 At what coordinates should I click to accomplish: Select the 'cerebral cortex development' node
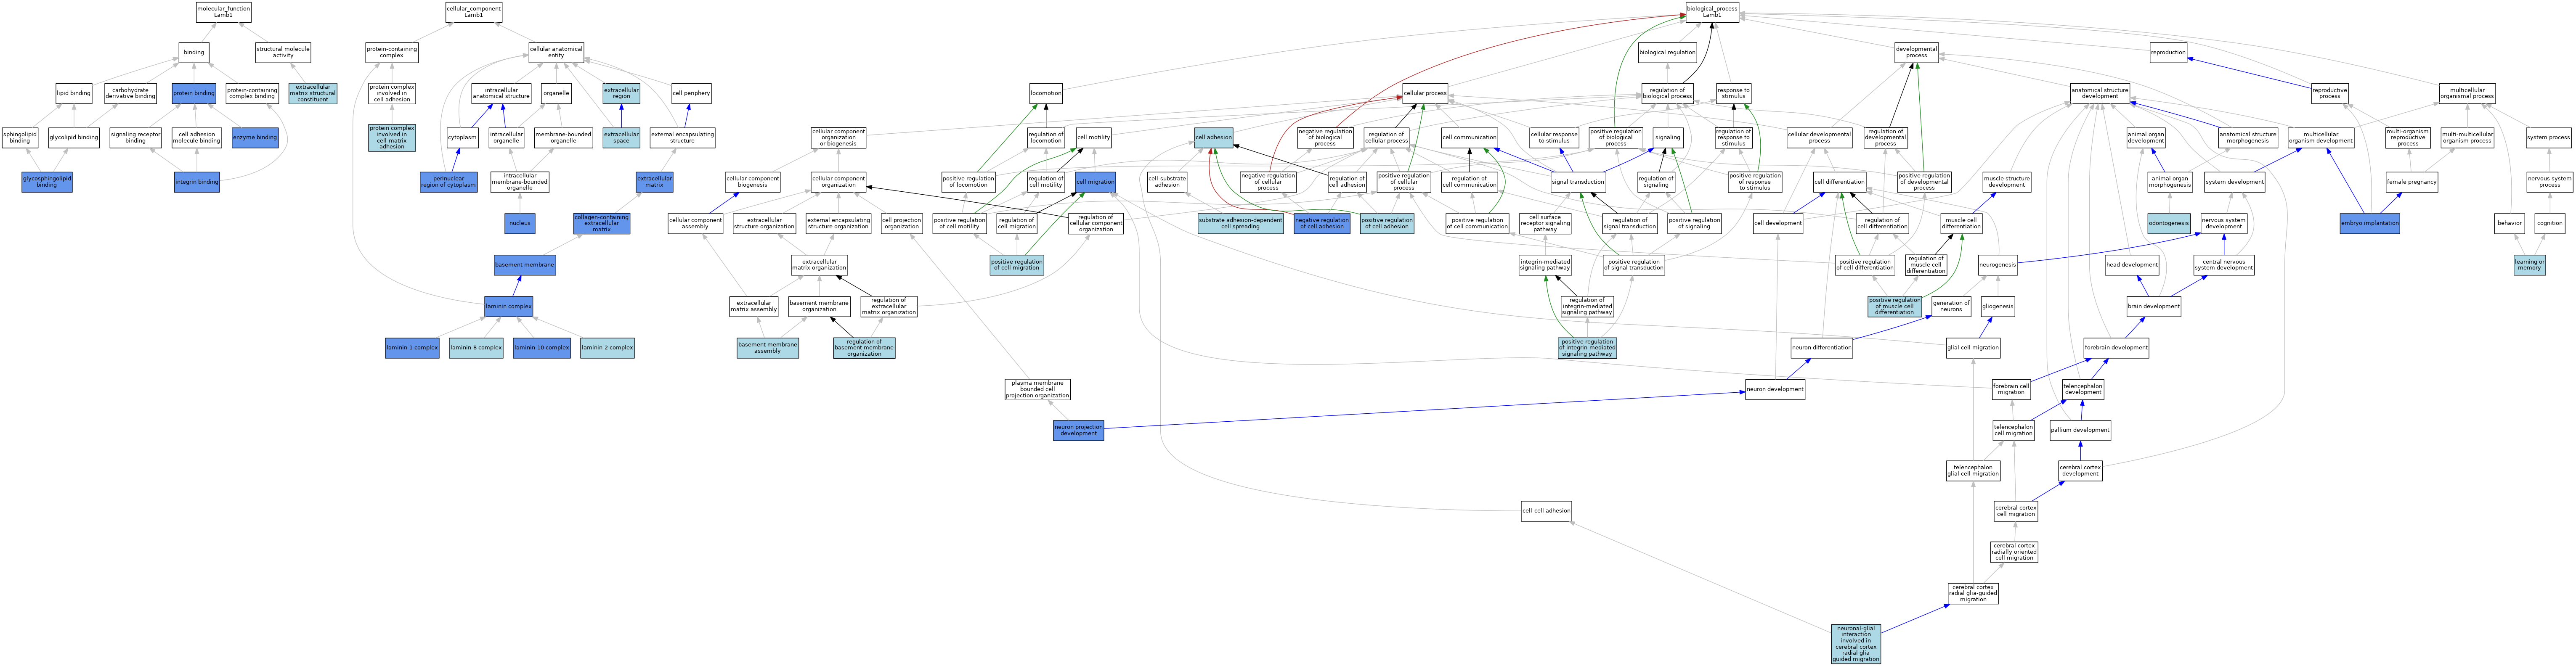point(2080,470)
